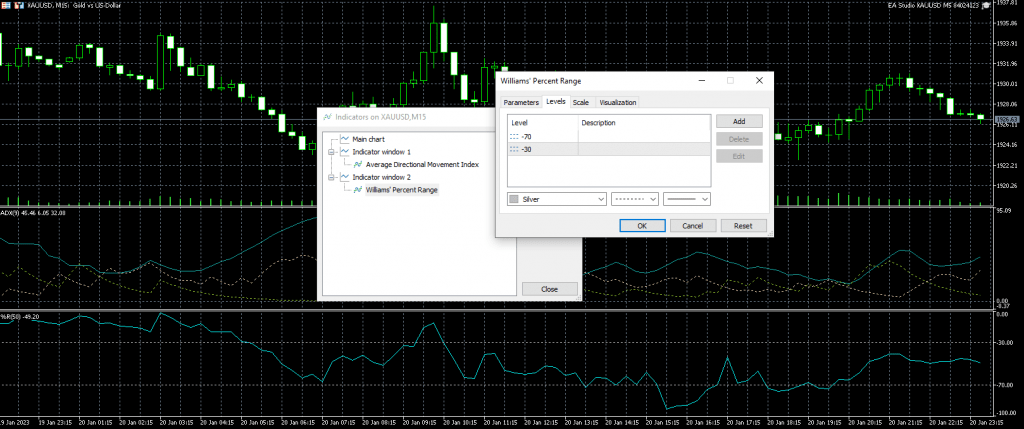Open the line width dropdown

point(687,199)
